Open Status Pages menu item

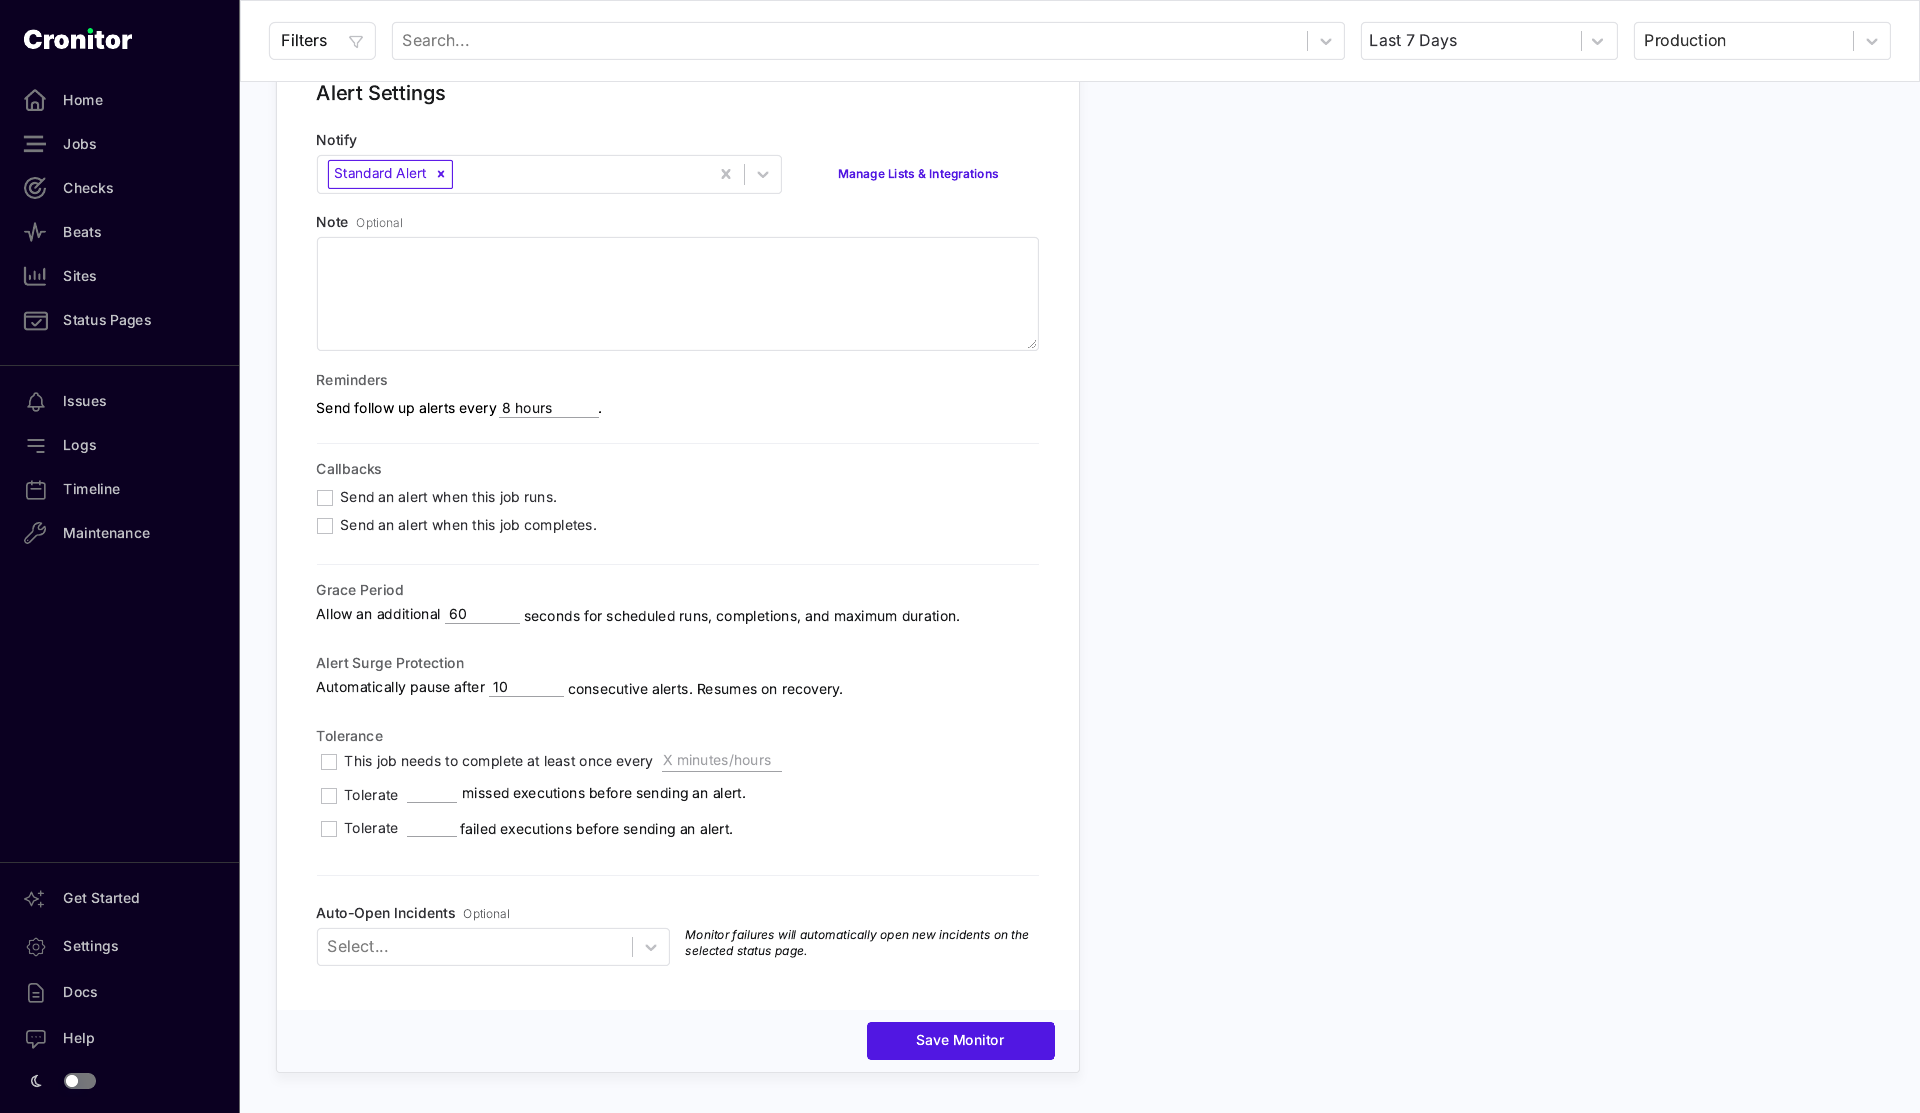coord(107,320)
